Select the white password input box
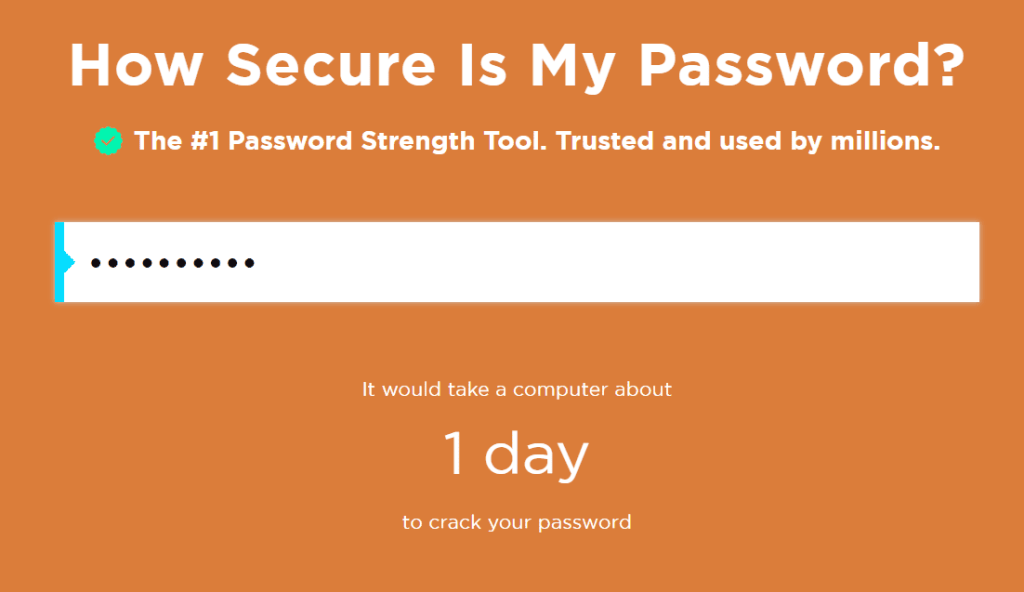The width and height of the screenshot is (1024, 592). (x=516, y=262)
